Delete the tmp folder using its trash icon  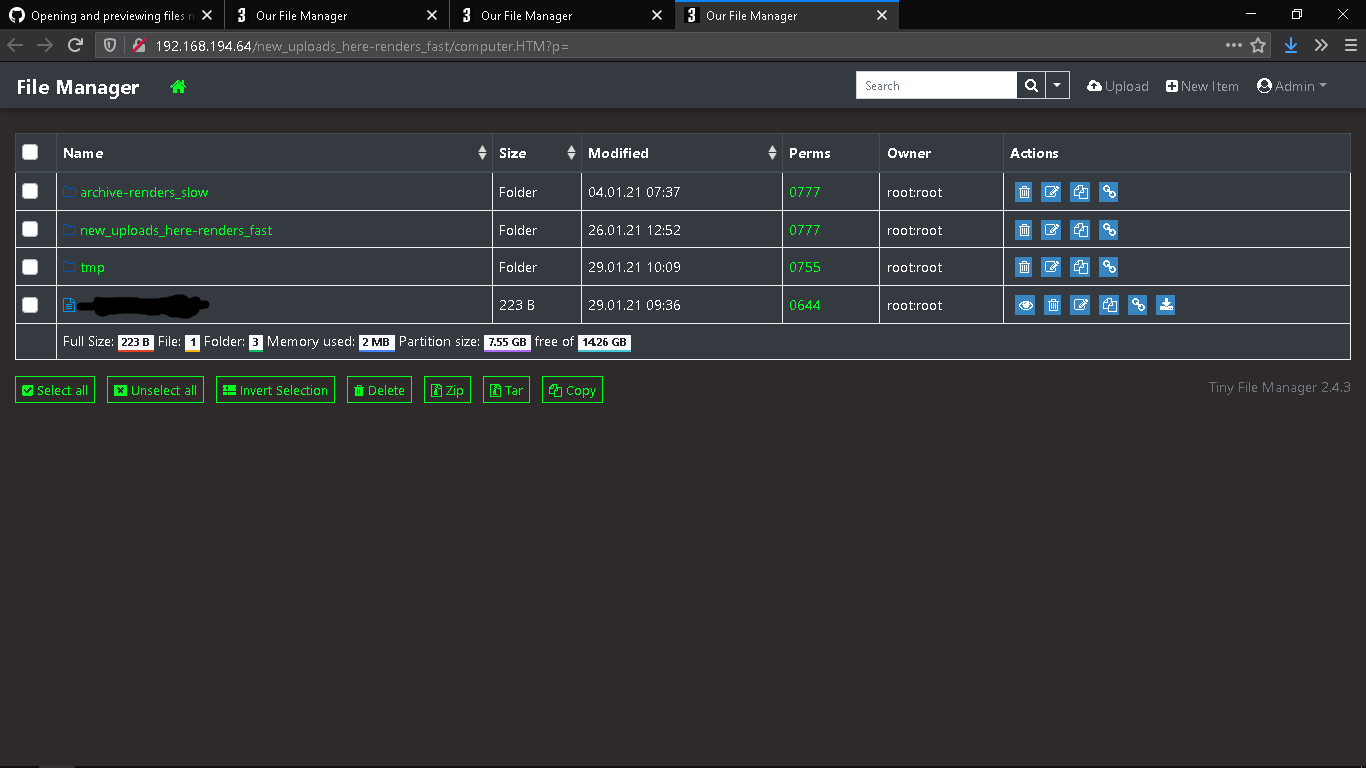[1023, 267]
